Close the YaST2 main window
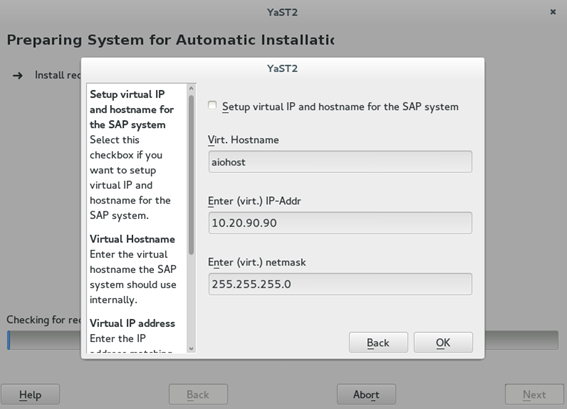 click(553, 12)
